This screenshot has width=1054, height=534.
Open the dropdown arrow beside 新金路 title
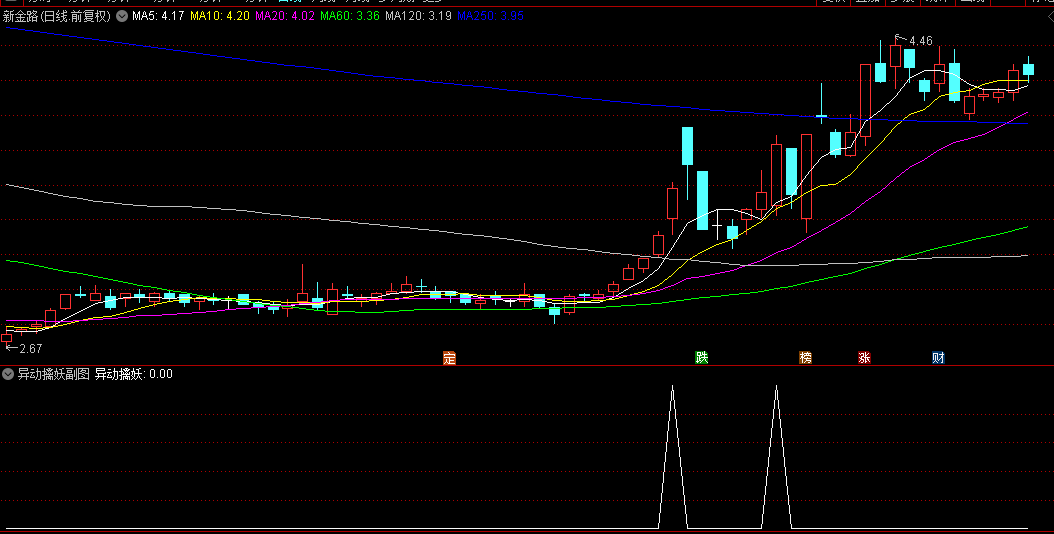coord(122,16)
